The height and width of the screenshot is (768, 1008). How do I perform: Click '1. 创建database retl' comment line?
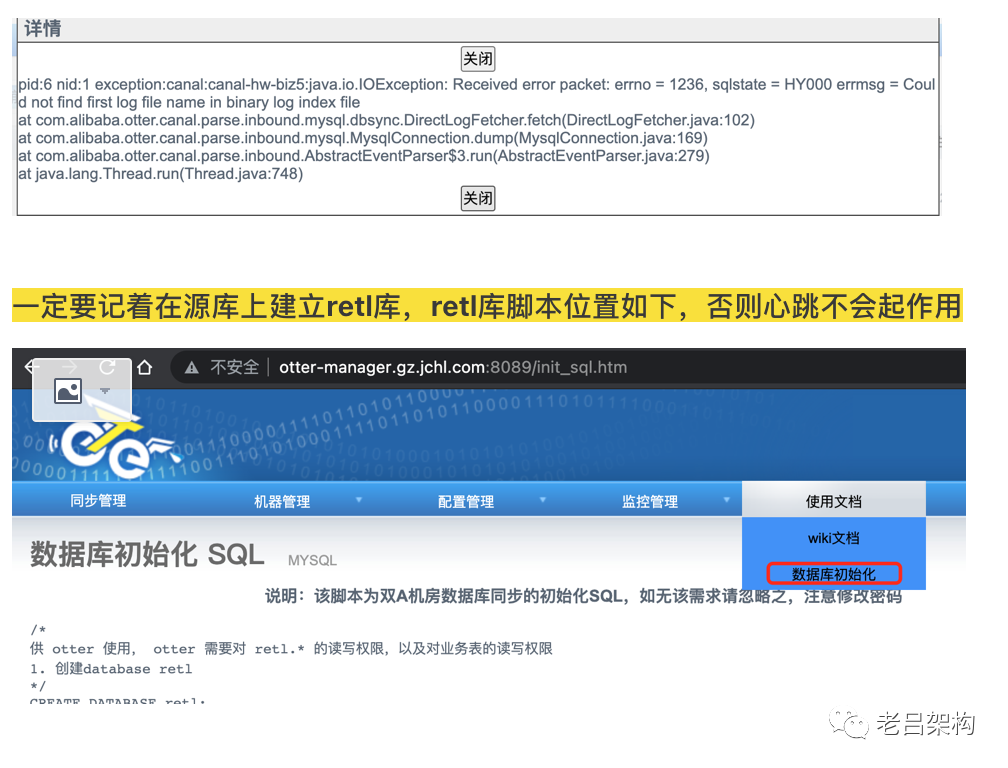pyautogui.click(x=111, y=668)
